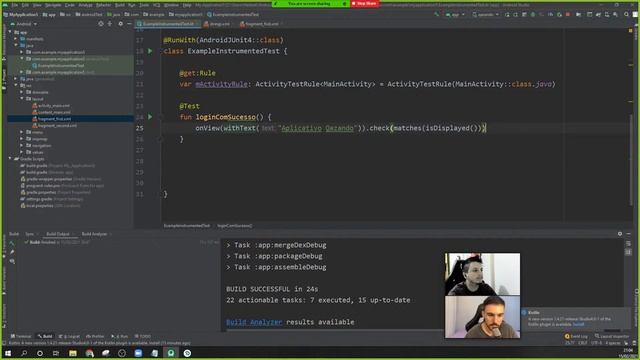Screen dimensions: 640x360
Task: Expand the drawable folder
Action: [x=22, y=92]
